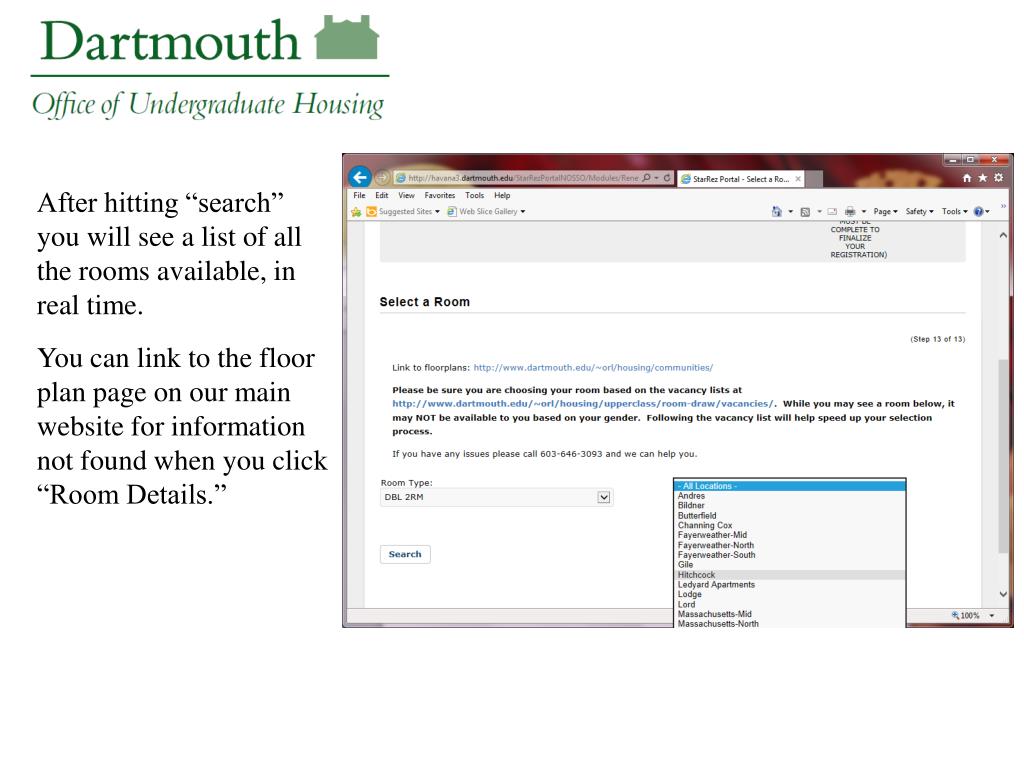Click the command bar Home icon
The height and width of the screenshot is (768, 1024).
pyautogui.click(x=776, y=212)
